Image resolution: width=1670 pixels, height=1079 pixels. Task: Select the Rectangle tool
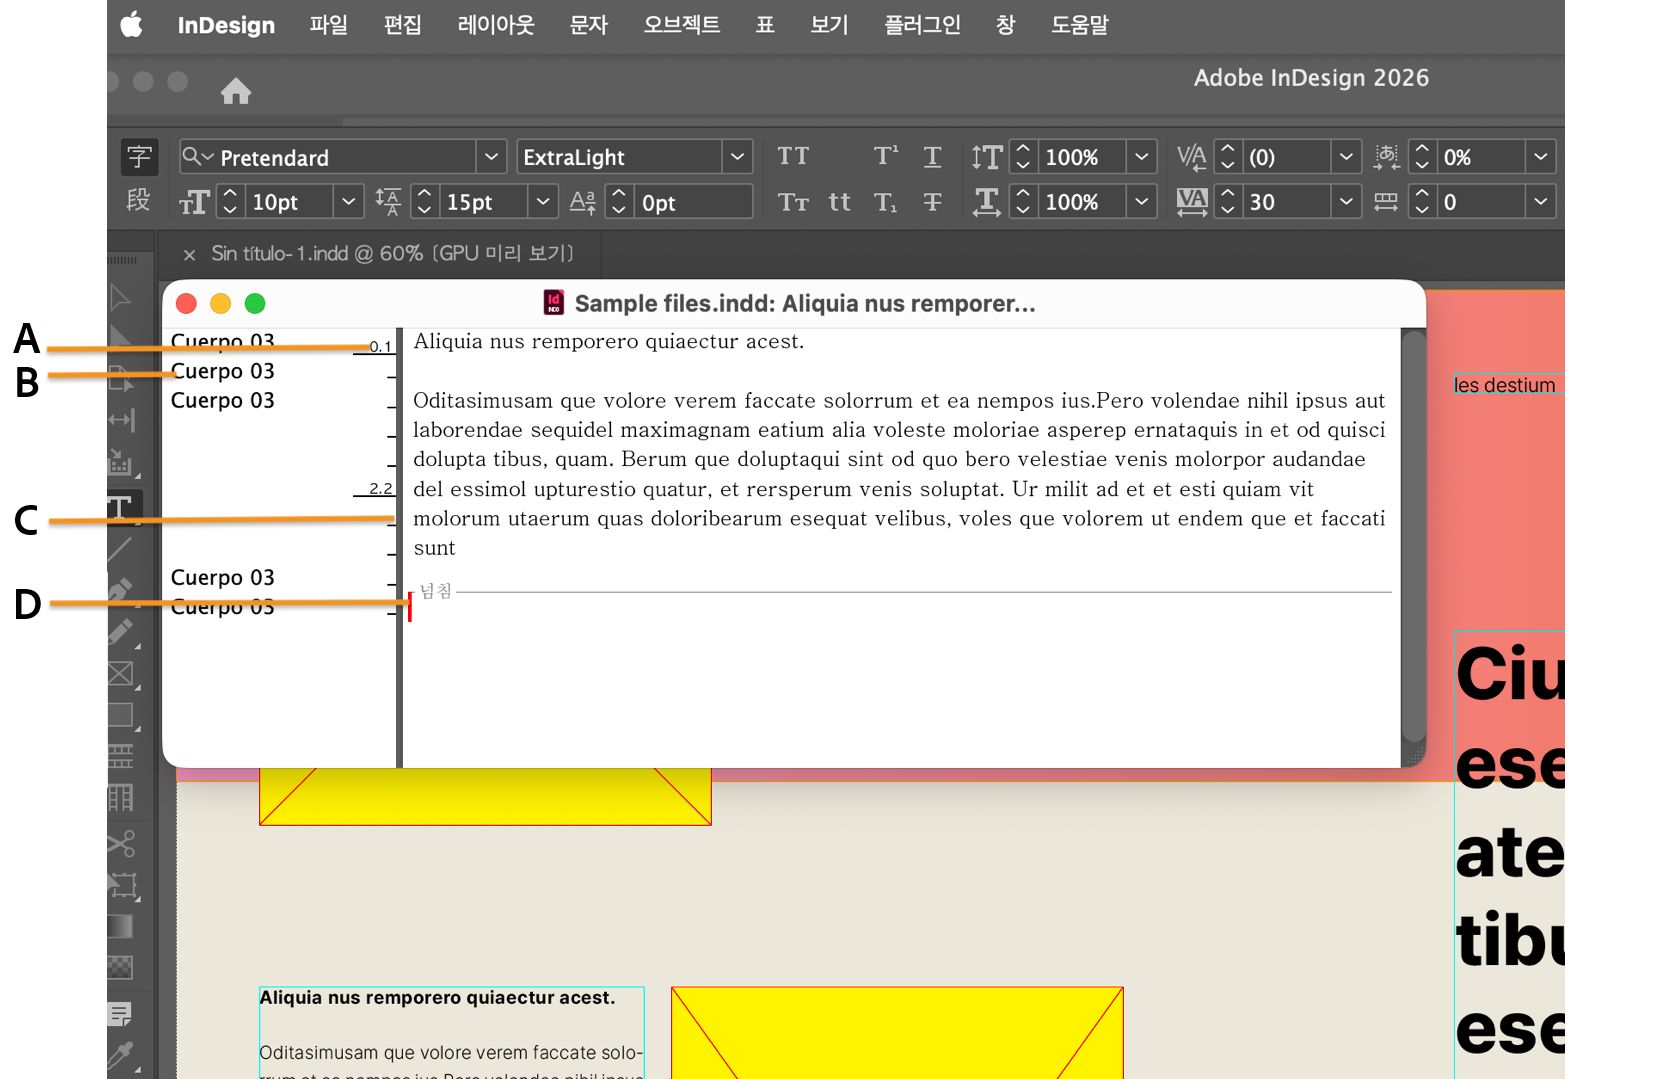click(x=121, y=715)
